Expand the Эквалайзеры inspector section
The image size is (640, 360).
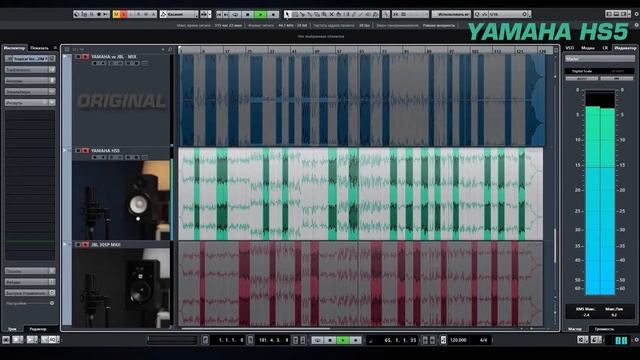coord(30,92)
